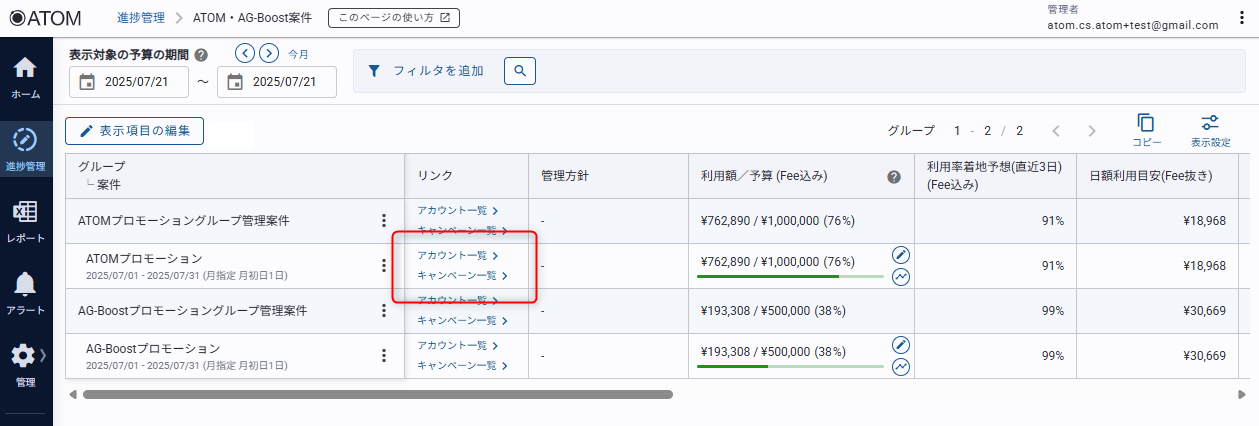
Task: Go to previous budget period arrow
Action: tap(245, 53)
